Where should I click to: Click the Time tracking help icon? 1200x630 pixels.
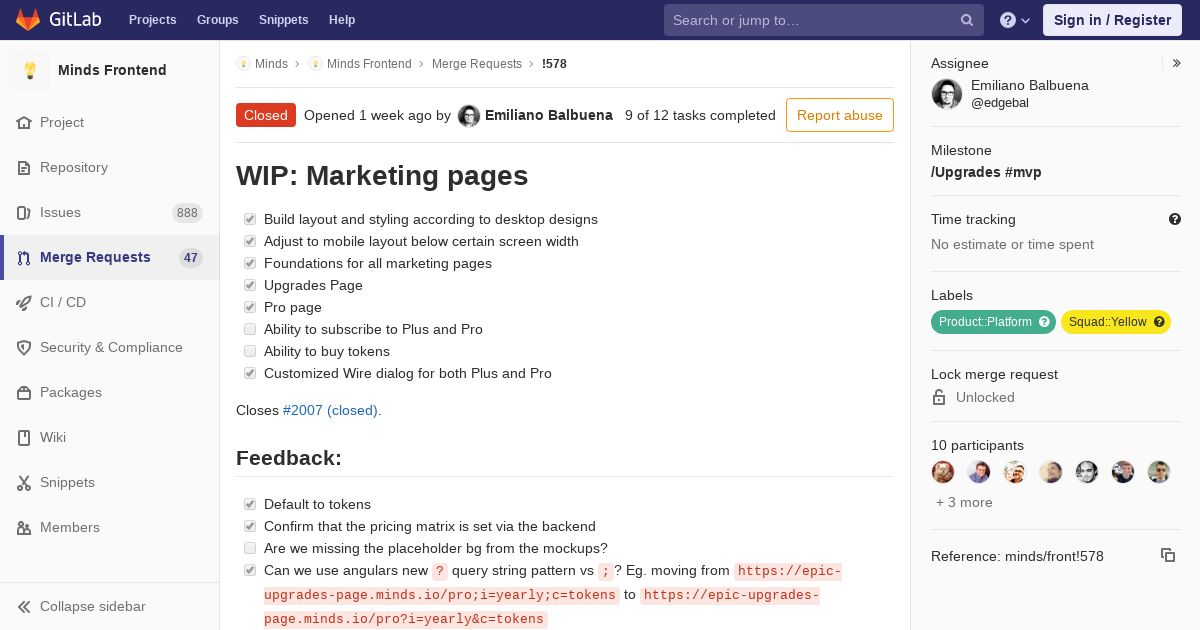[x=1175, y=219]
